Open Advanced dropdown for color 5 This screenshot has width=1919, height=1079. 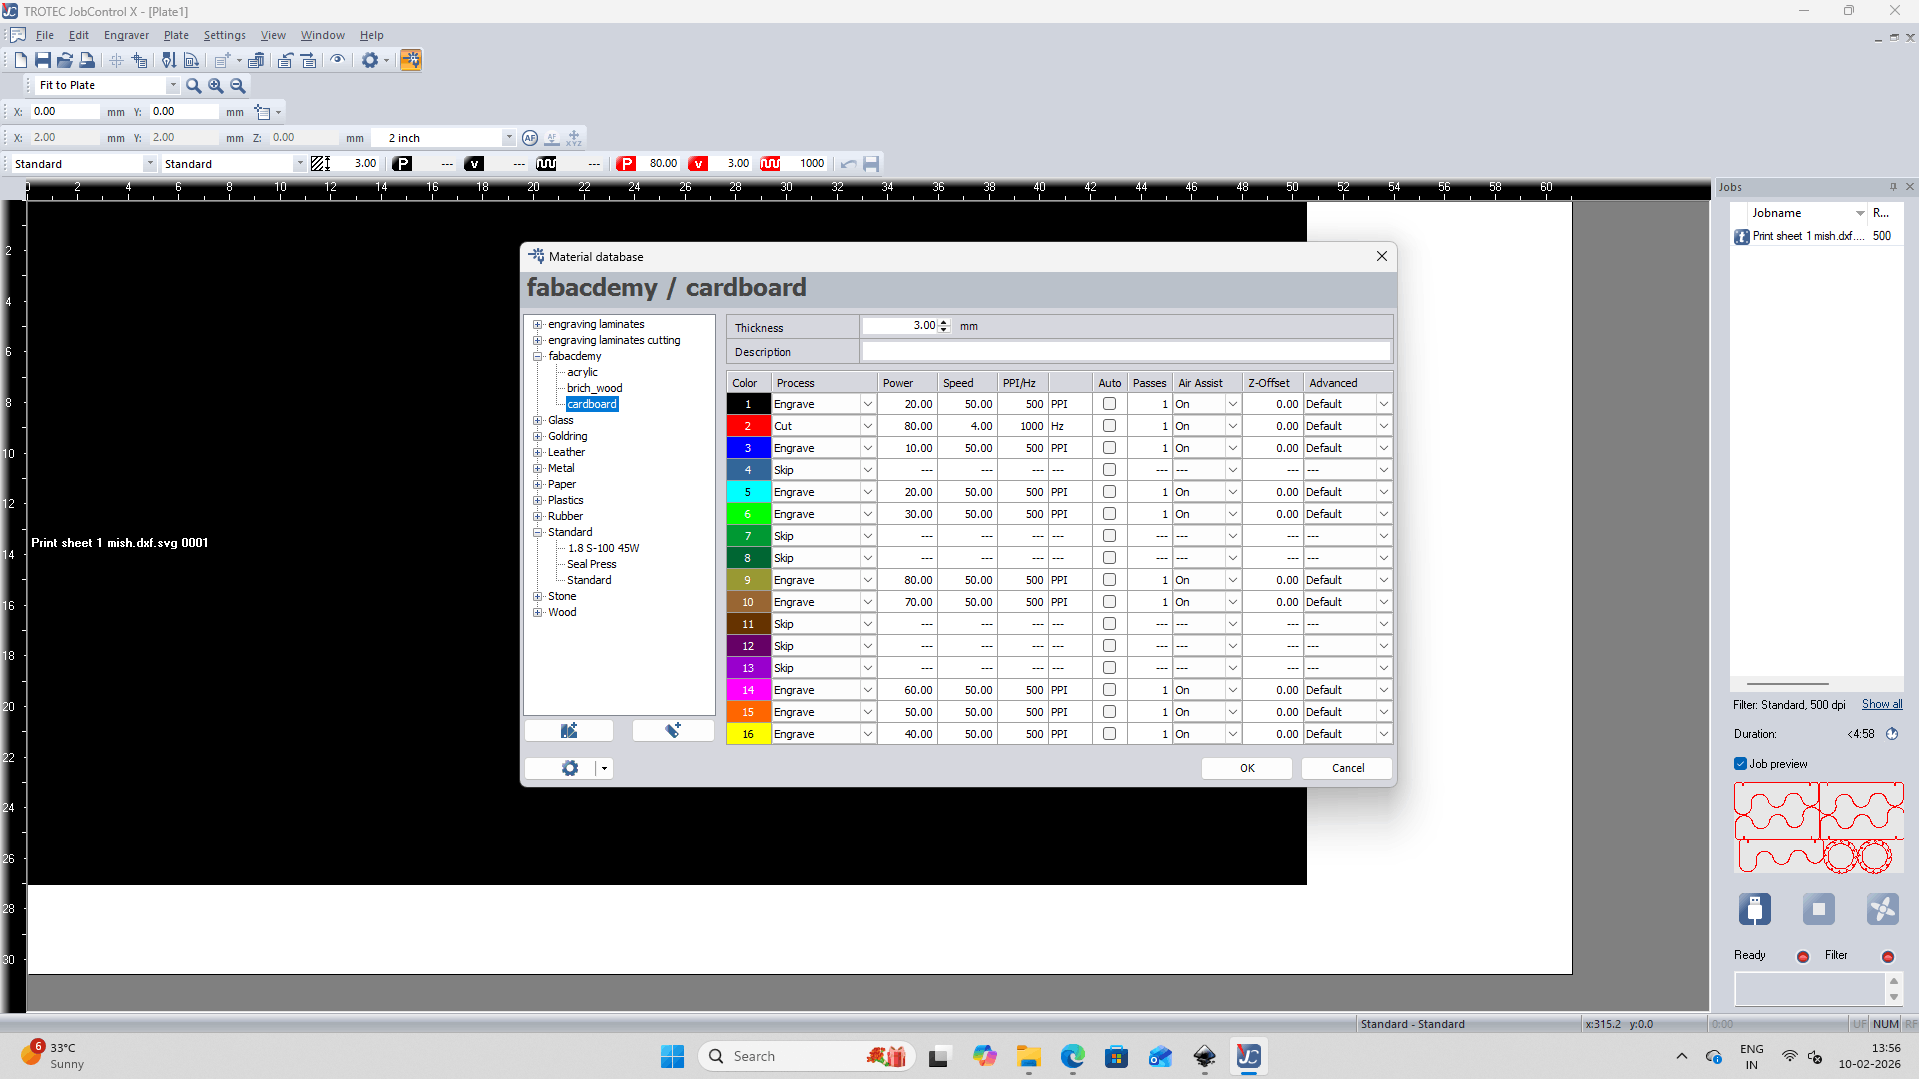pyautogui.click(x=1384, y=493)
